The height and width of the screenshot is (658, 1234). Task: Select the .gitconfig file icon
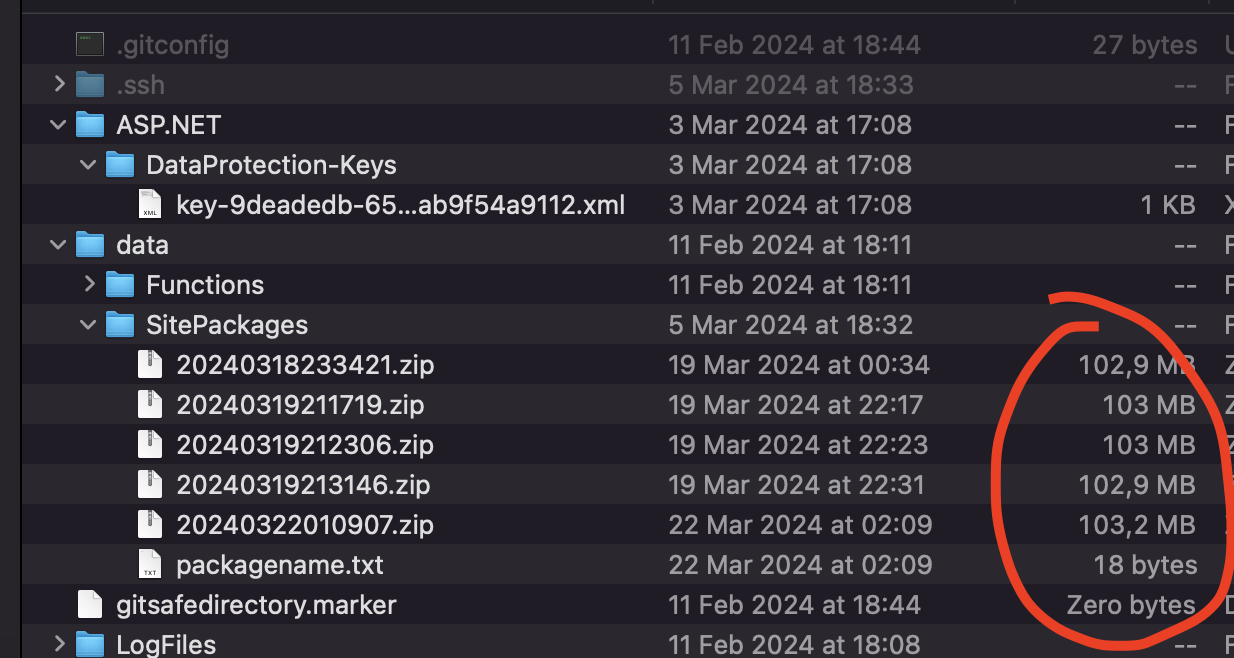click(90, 44)
